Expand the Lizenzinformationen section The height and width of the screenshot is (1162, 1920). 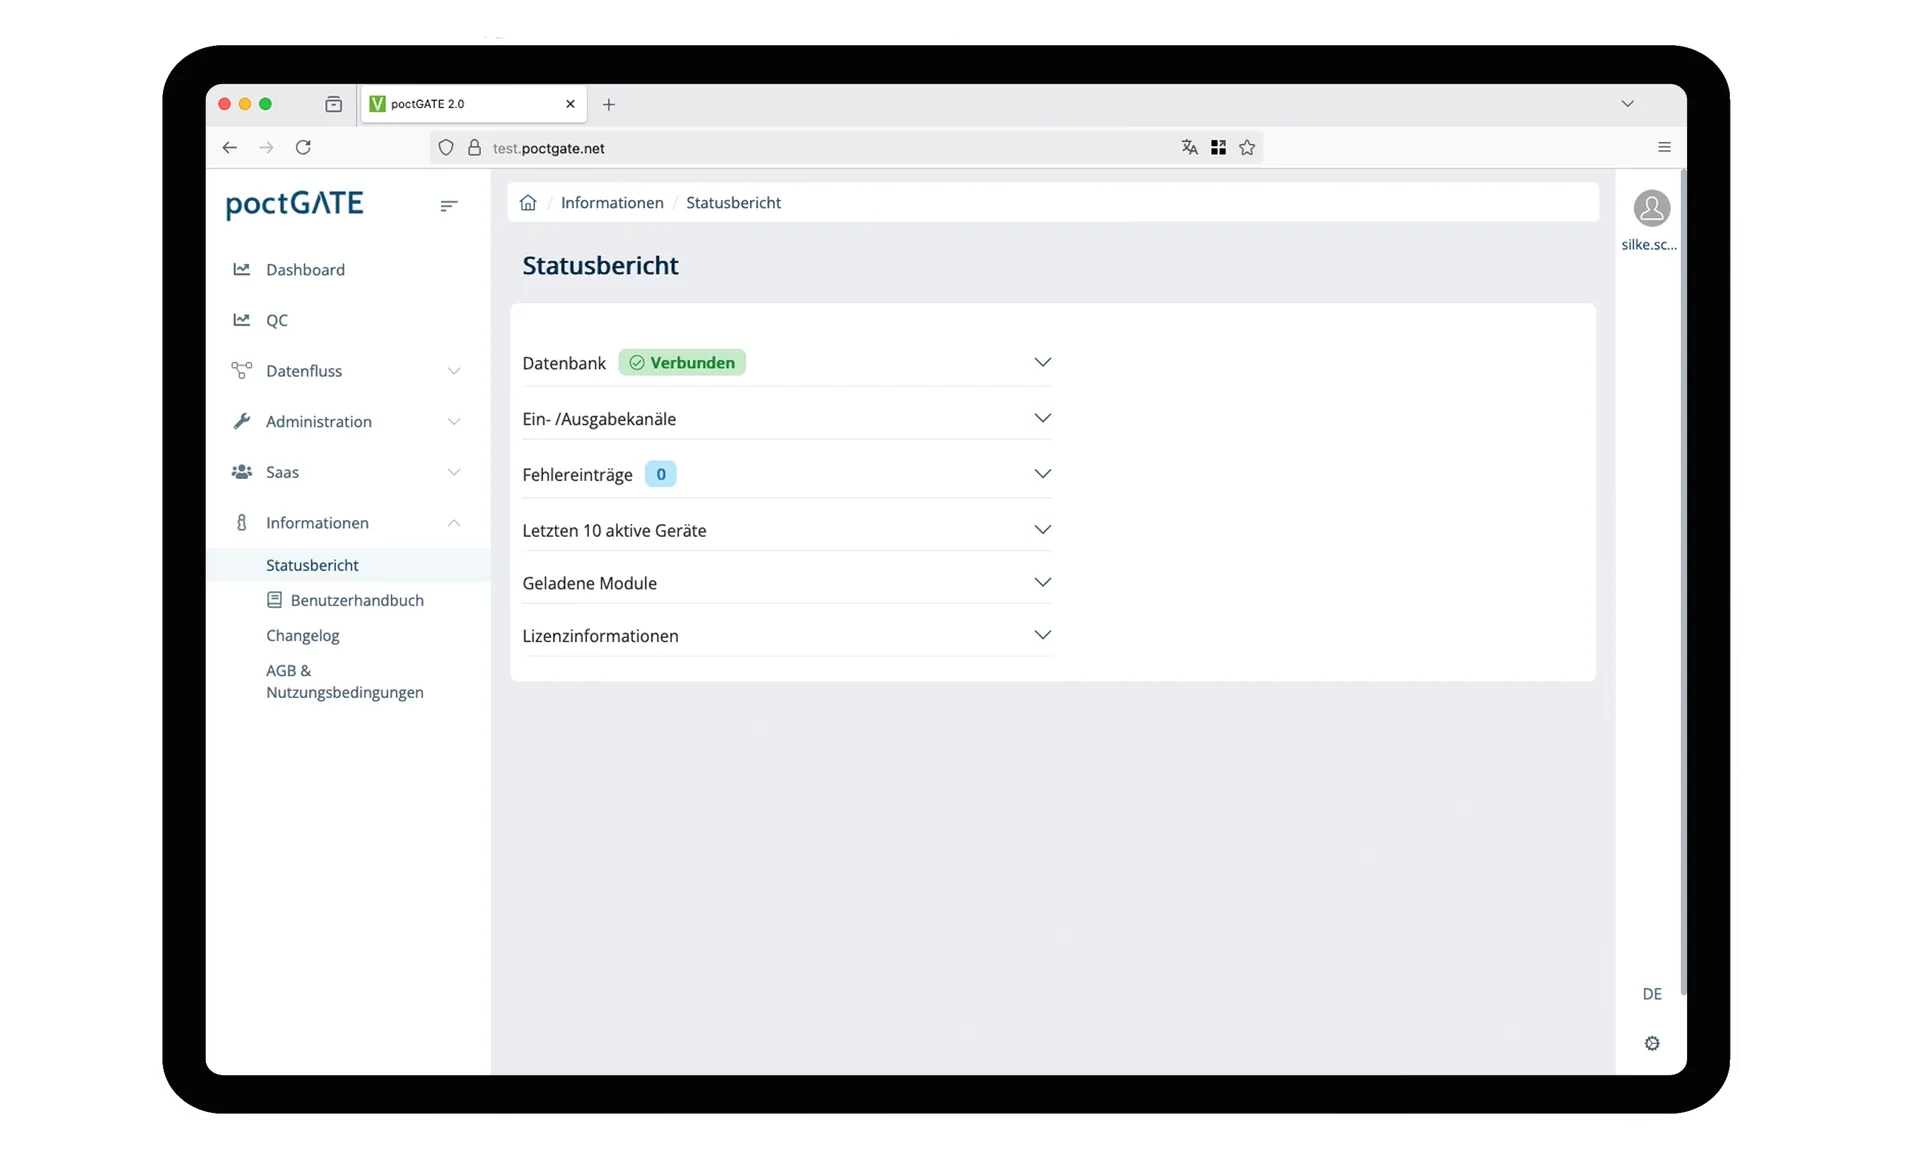click(1042, 635)
